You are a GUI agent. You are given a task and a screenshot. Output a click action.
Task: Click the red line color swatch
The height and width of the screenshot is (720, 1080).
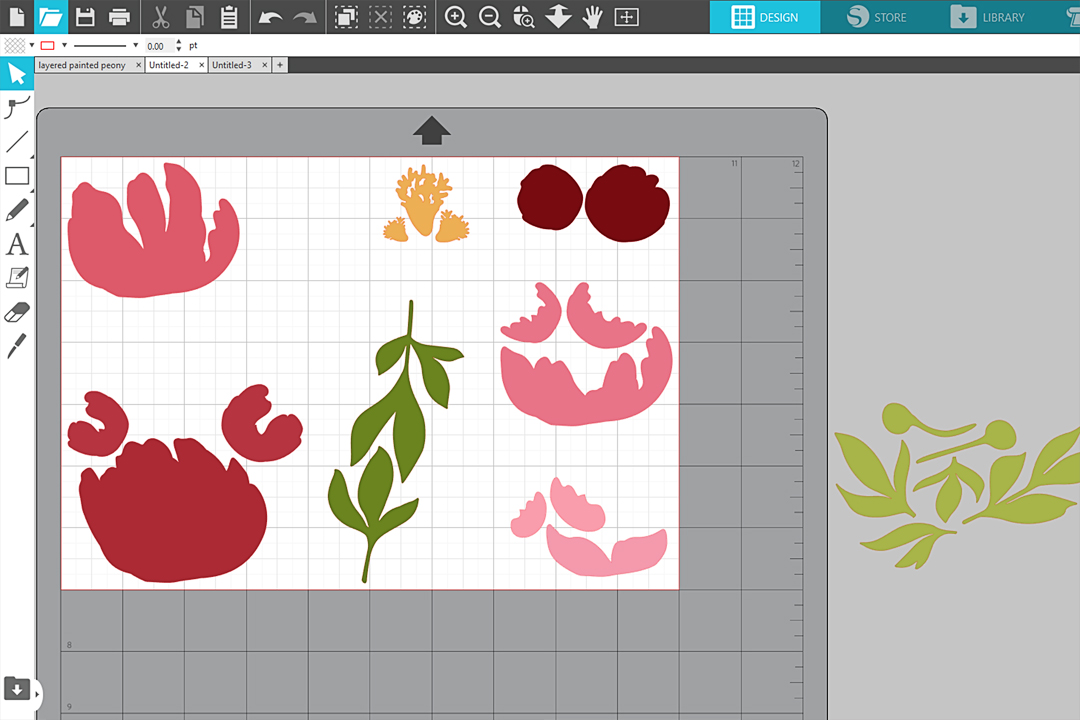(48, 45)
